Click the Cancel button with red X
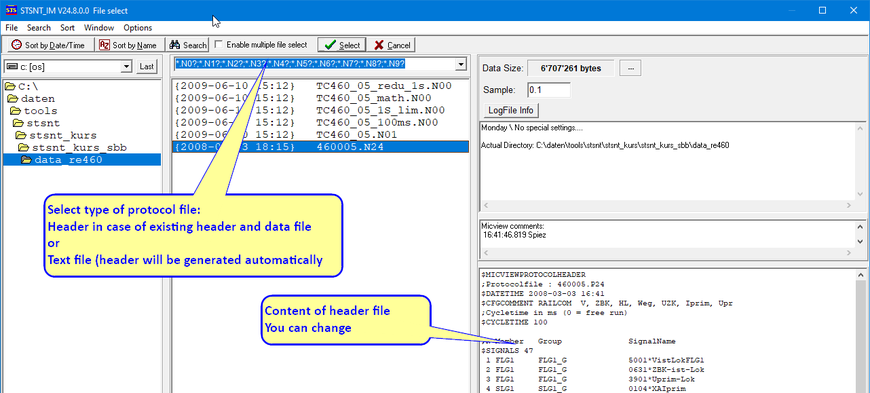 click(392, 45)
